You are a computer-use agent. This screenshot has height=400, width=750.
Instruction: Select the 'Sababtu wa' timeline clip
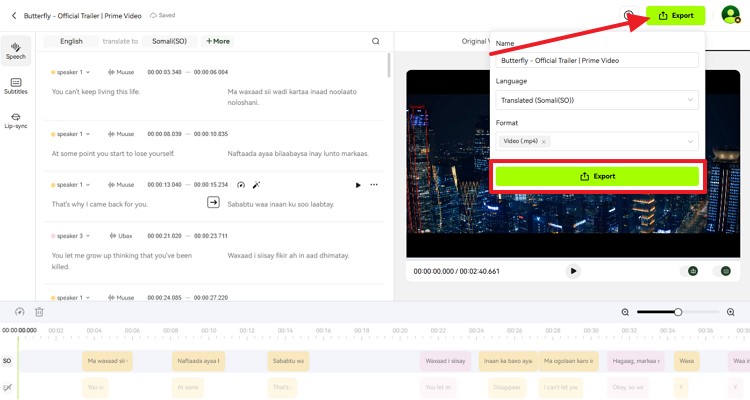pyautogui.click(x=288, y=361)
